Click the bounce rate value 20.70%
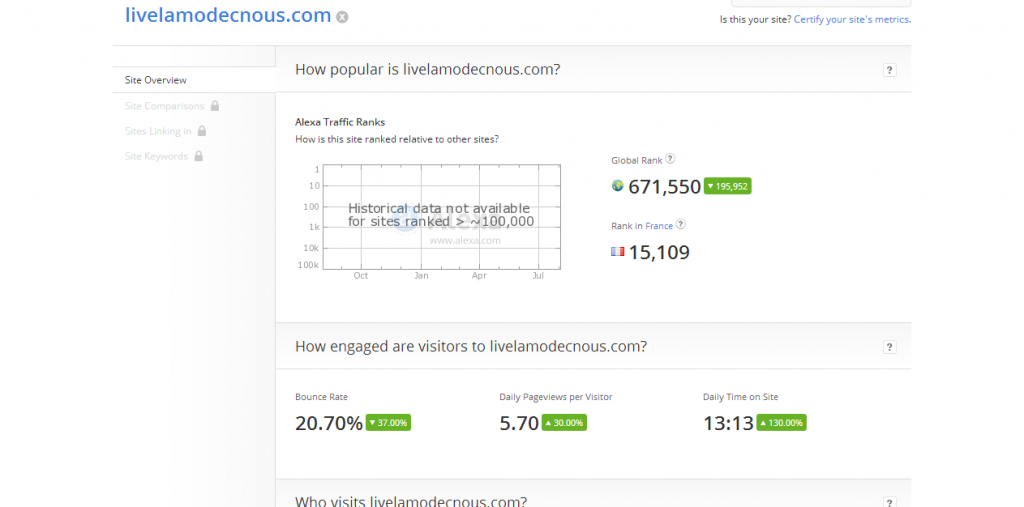The height and width of the screenshot is (507, 1024). pyautogui.click(x=328, y=423)
